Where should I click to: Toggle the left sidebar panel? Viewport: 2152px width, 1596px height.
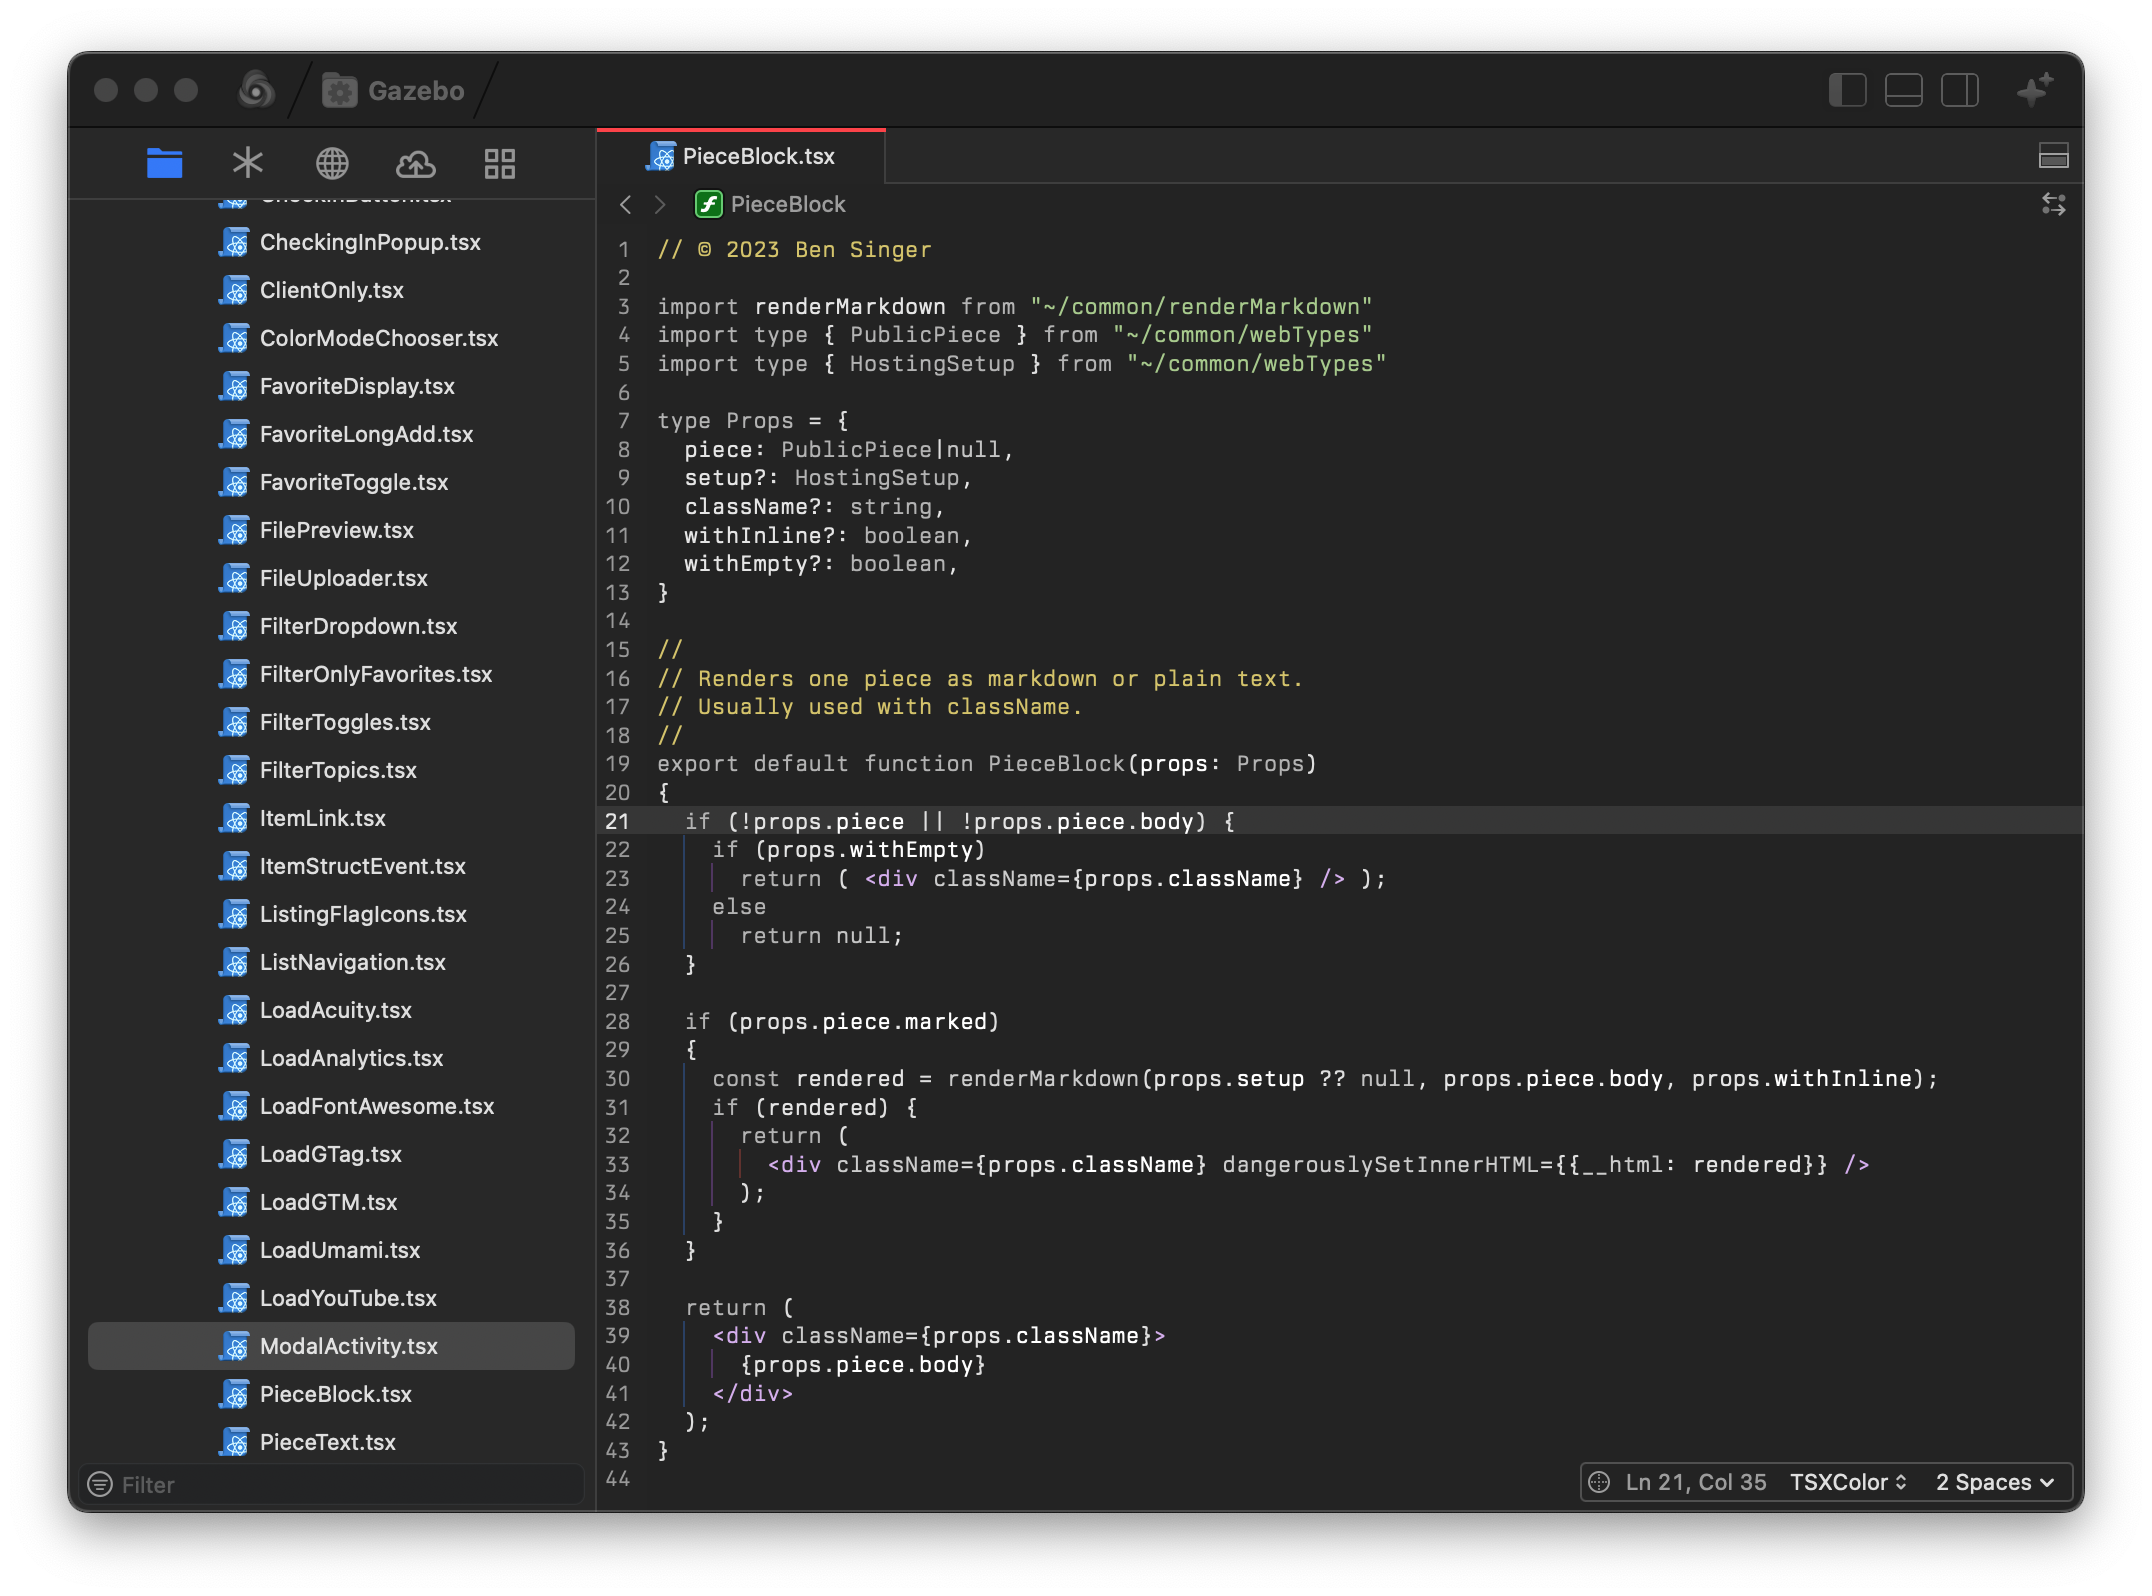click(x=1847, y=90)
